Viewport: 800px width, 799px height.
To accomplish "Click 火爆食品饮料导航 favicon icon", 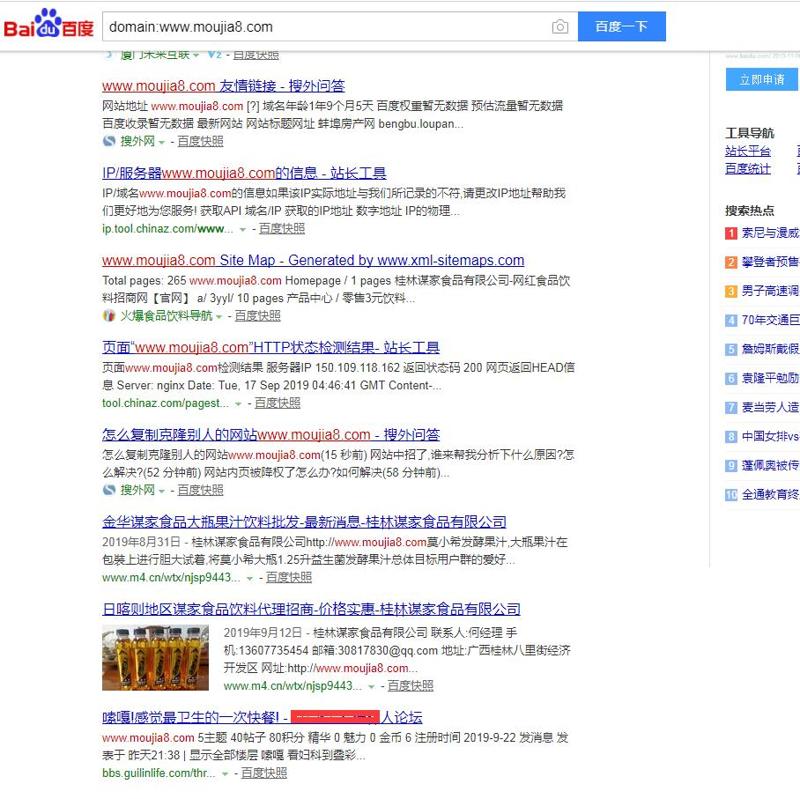I will (109, 316).
